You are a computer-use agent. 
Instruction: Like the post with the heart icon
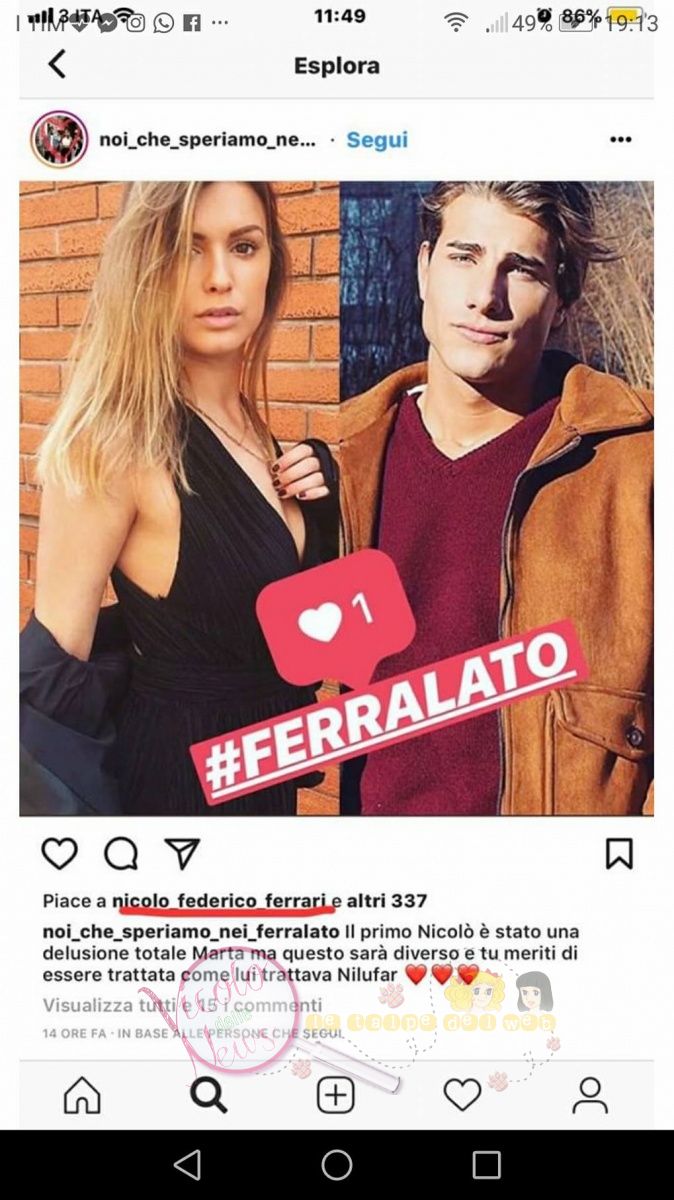click(x=59, y=853)
